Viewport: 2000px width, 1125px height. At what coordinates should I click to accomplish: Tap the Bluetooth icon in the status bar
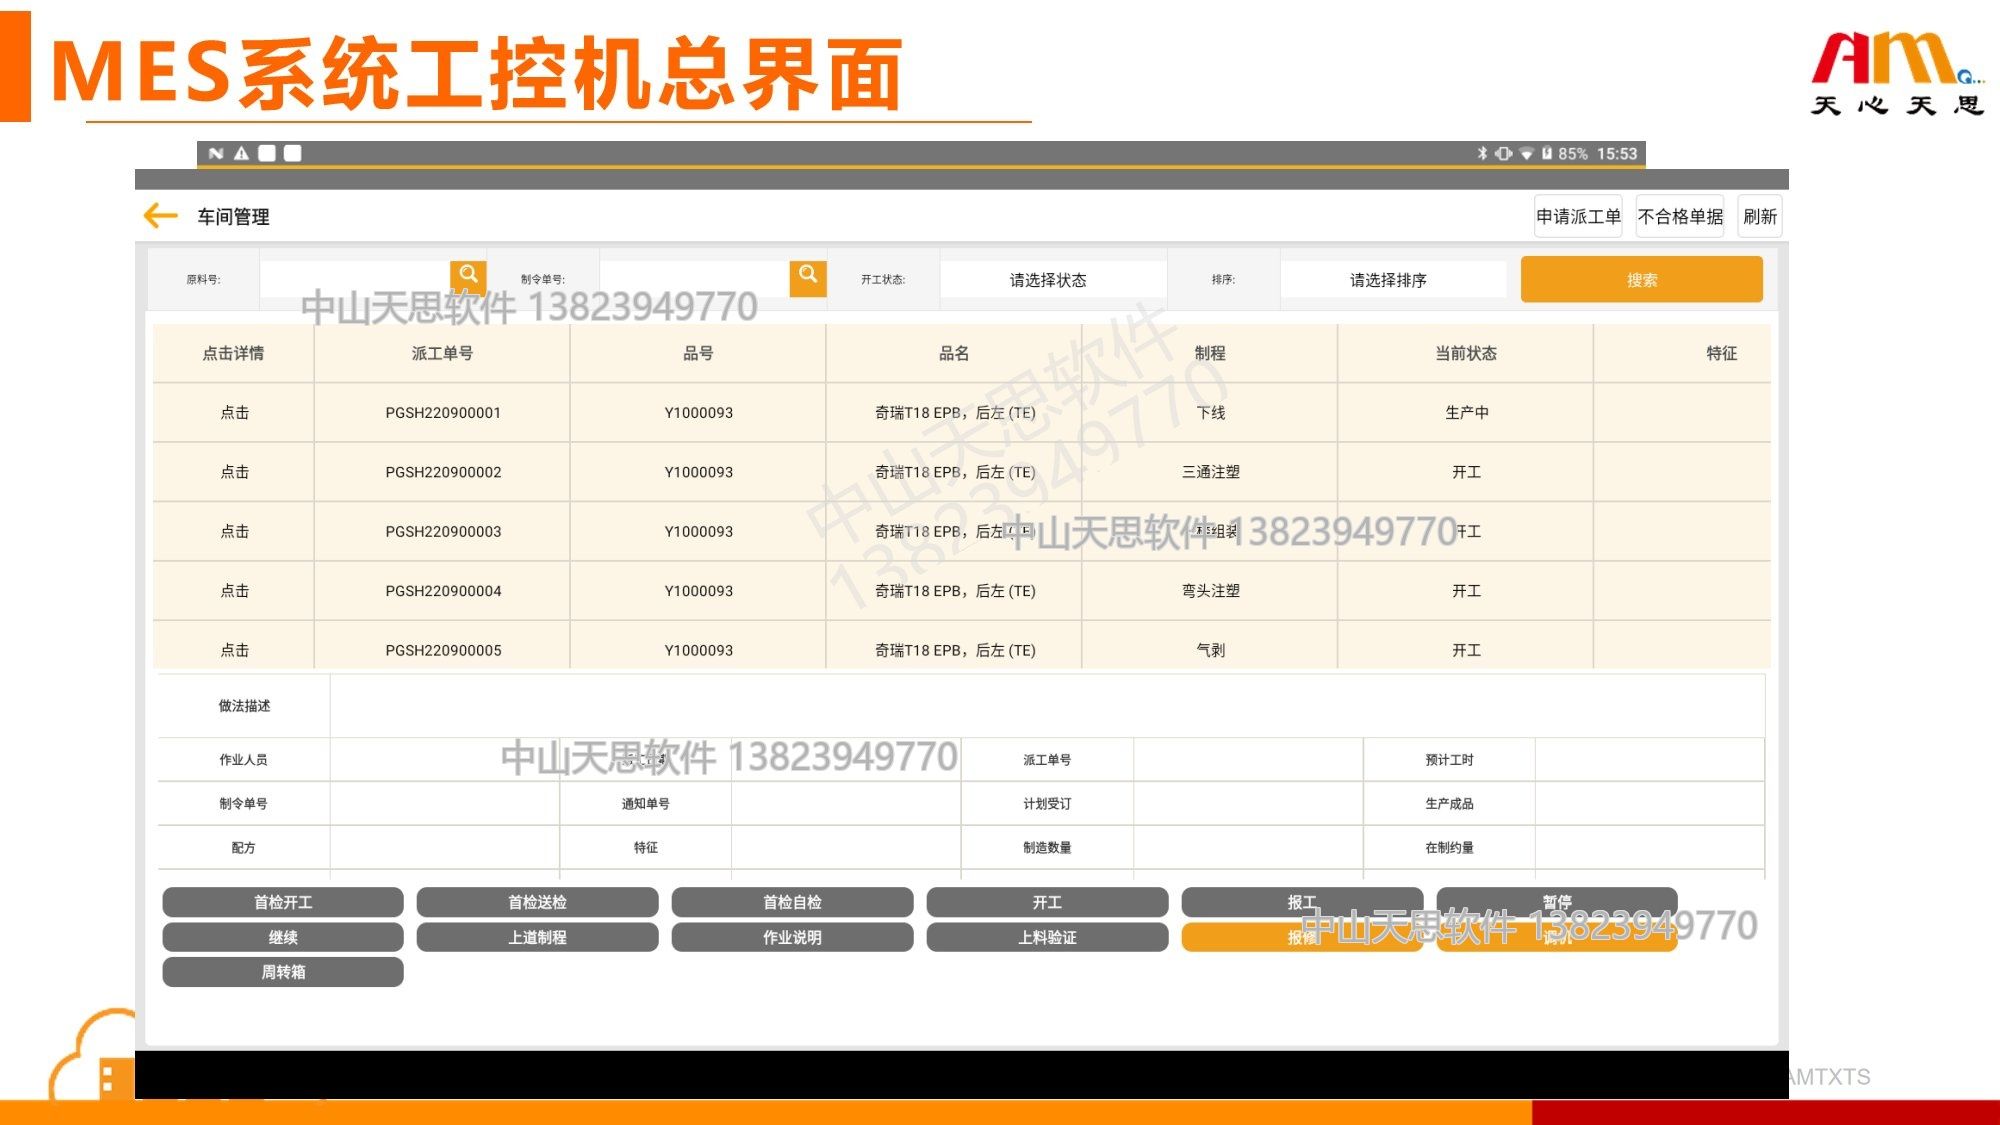pos(1482,153)
